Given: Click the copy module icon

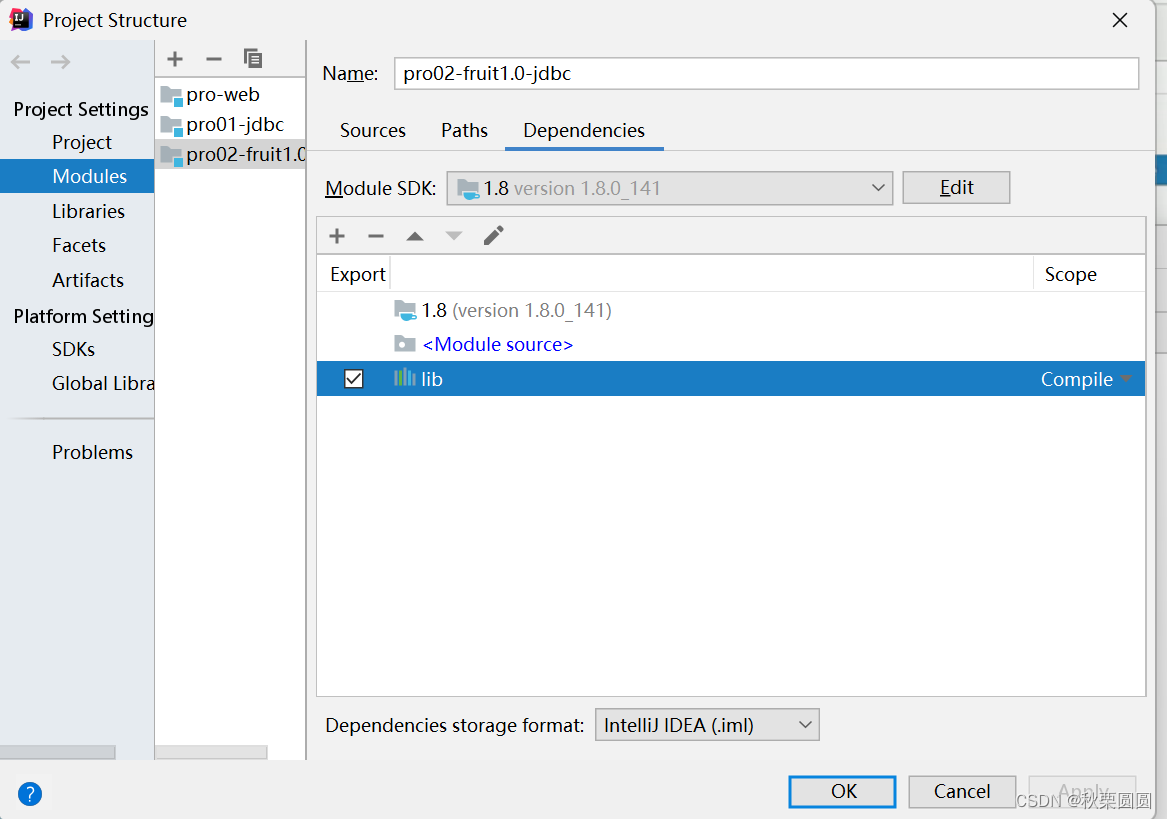Looking at the screenshot, I should (253, 58).
